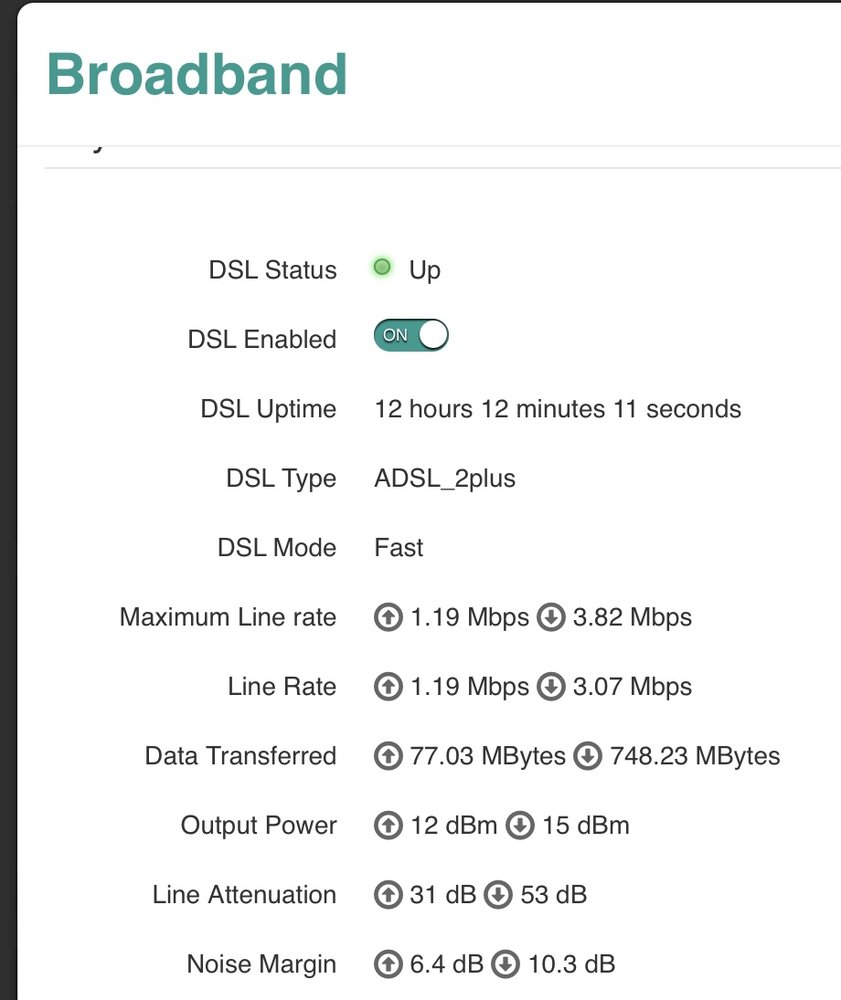Viewport: 841px width, 1000px height.
Task: Click the DSL Enabled label
Action: pos(262,340)
